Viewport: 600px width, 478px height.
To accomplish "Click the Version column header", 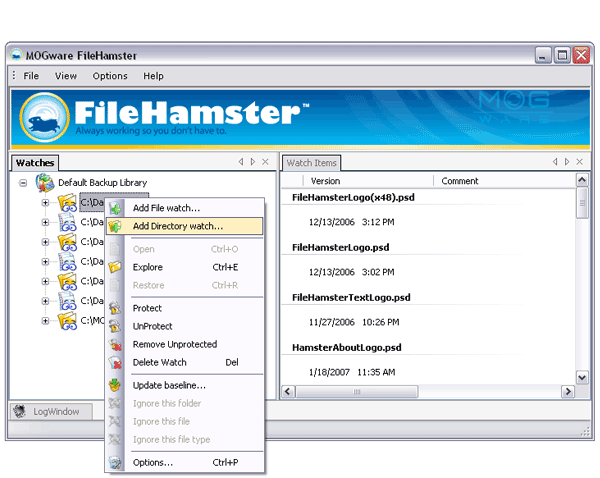I will [368, 181].
